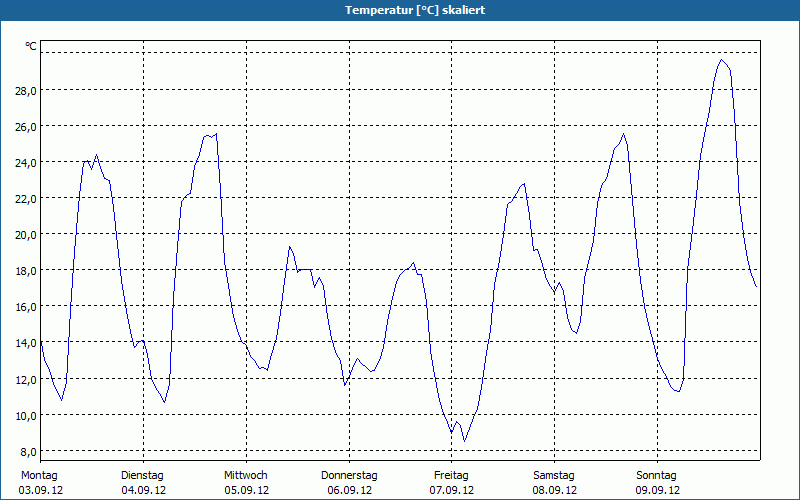Click the 'Freitag' day label
This screenshot has height=500, width=800.
pyautogui.click(x=452, y=476)
